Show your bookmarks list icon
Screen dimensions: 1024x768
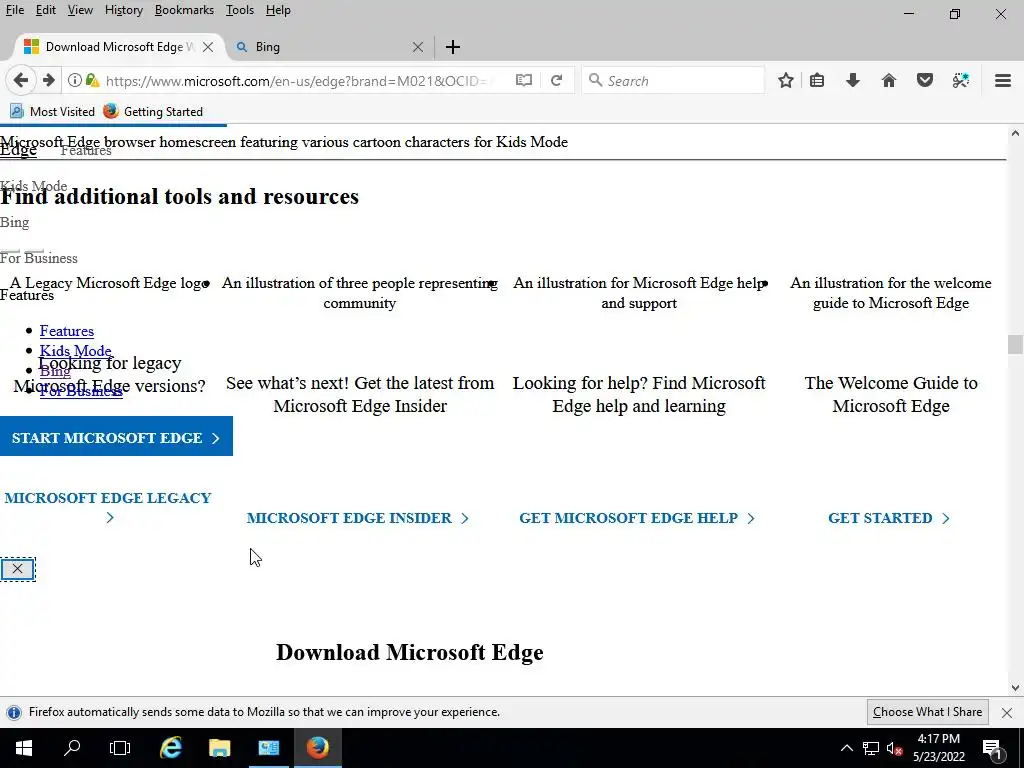pos(817,80)
